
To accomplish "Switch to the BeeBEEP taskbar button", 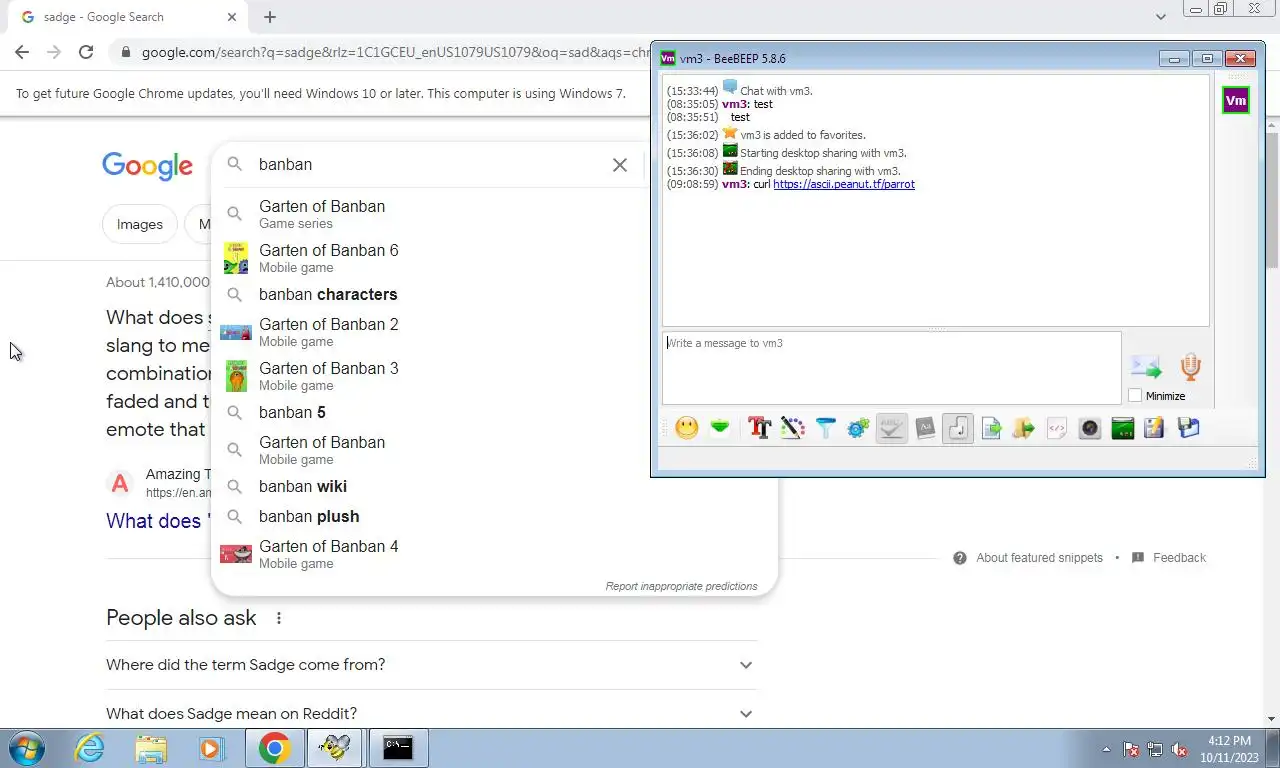I will pos(335,748).
